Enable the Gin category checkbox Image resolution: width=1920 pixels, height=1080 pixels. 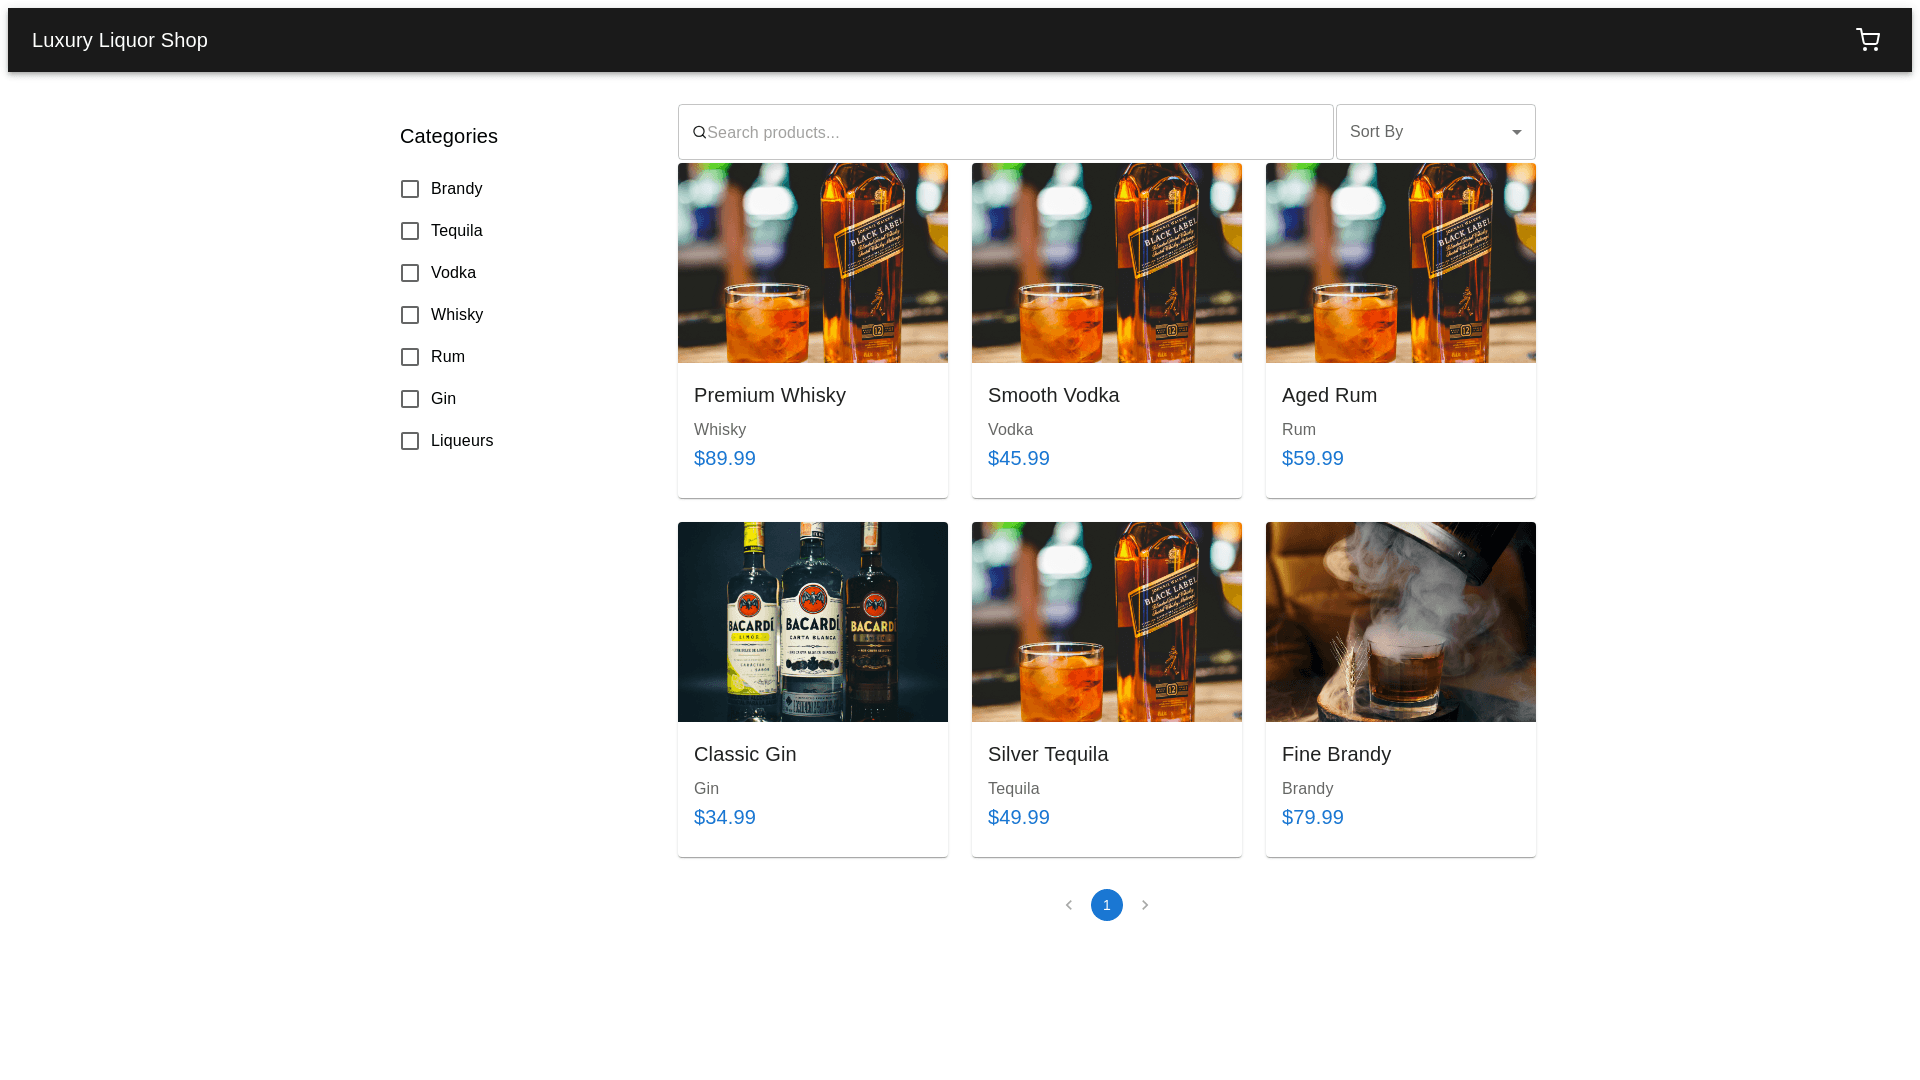pos(410,398)
